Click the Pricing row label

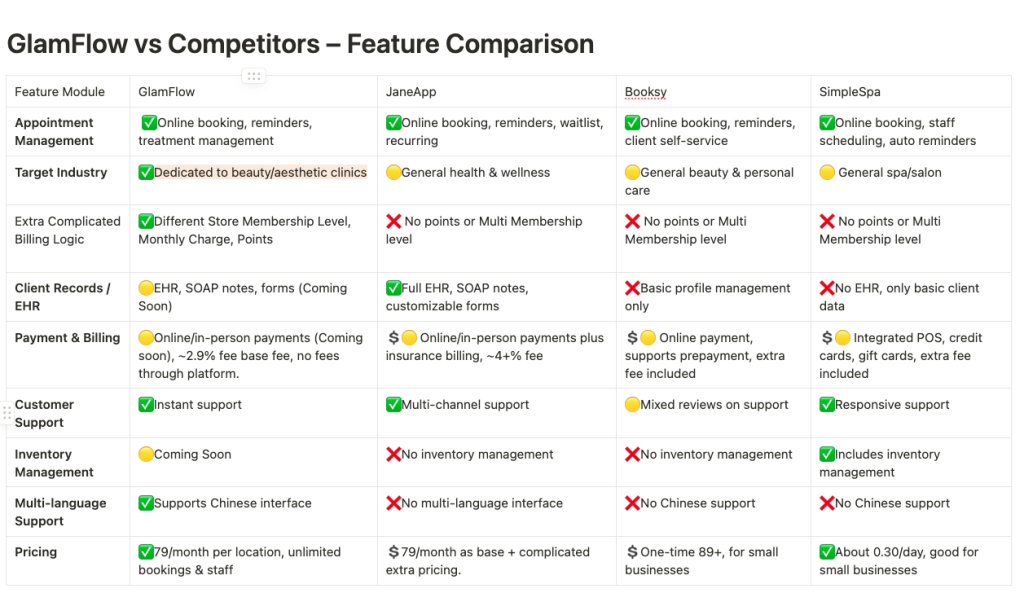[x=36, y=552]
